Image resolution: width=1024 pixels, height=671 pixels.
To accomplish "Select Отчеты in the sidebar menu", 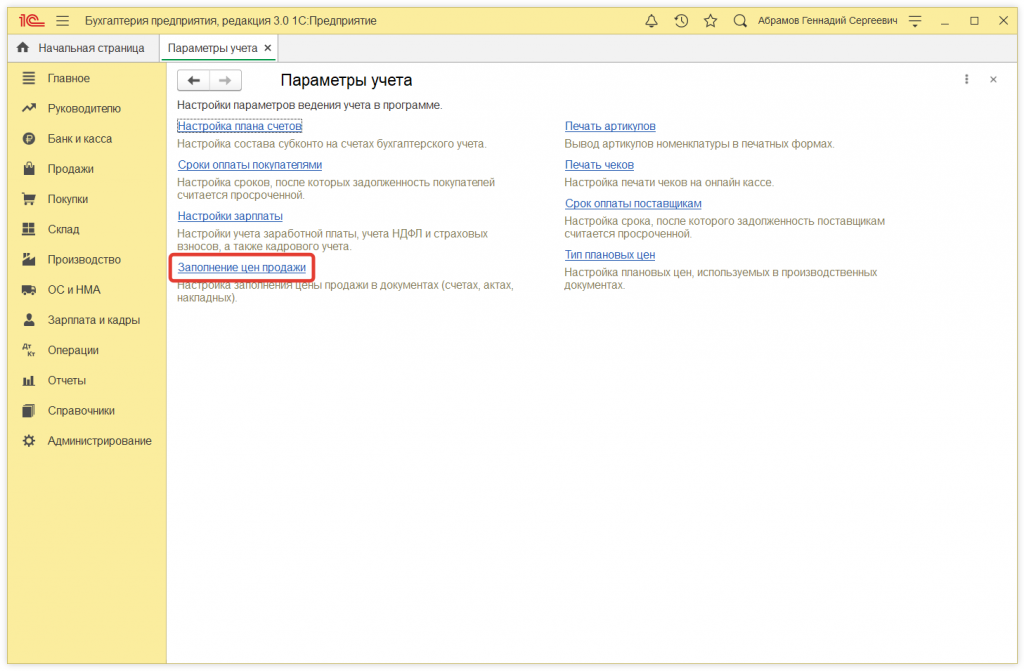I will coord(66,380).
